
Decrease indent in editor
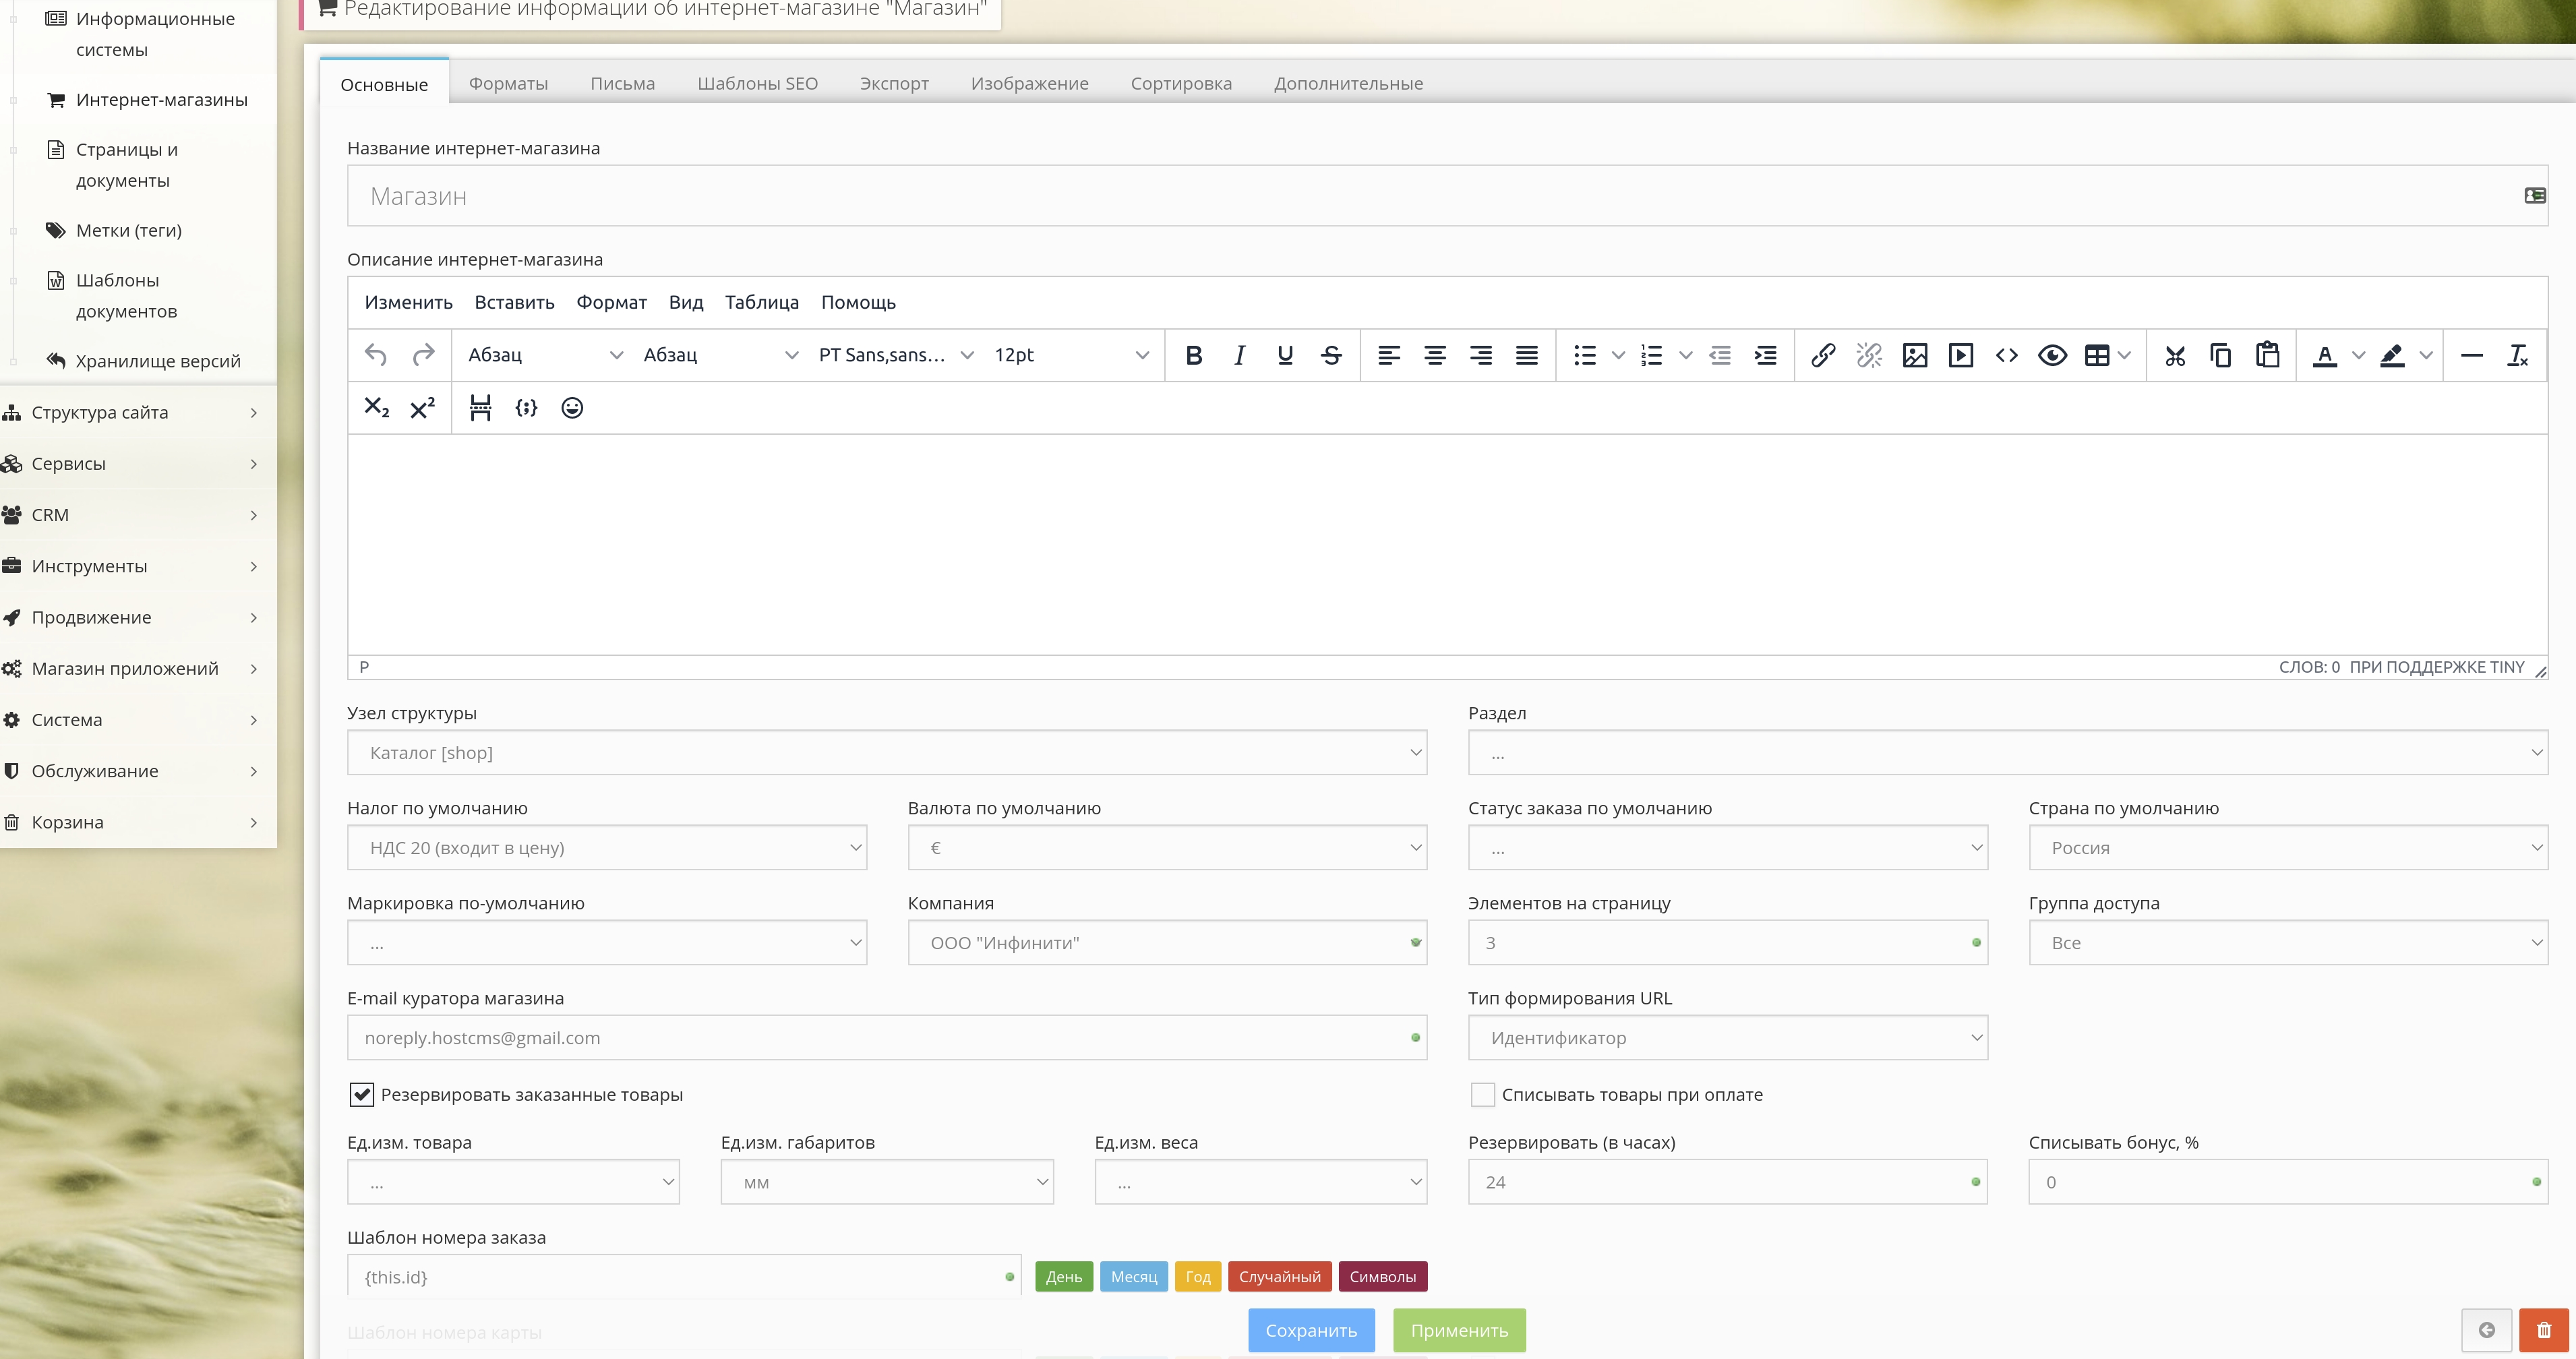1720,355
